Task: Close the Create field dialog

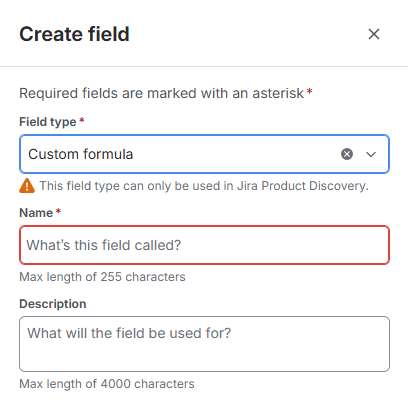Action: 374,34
